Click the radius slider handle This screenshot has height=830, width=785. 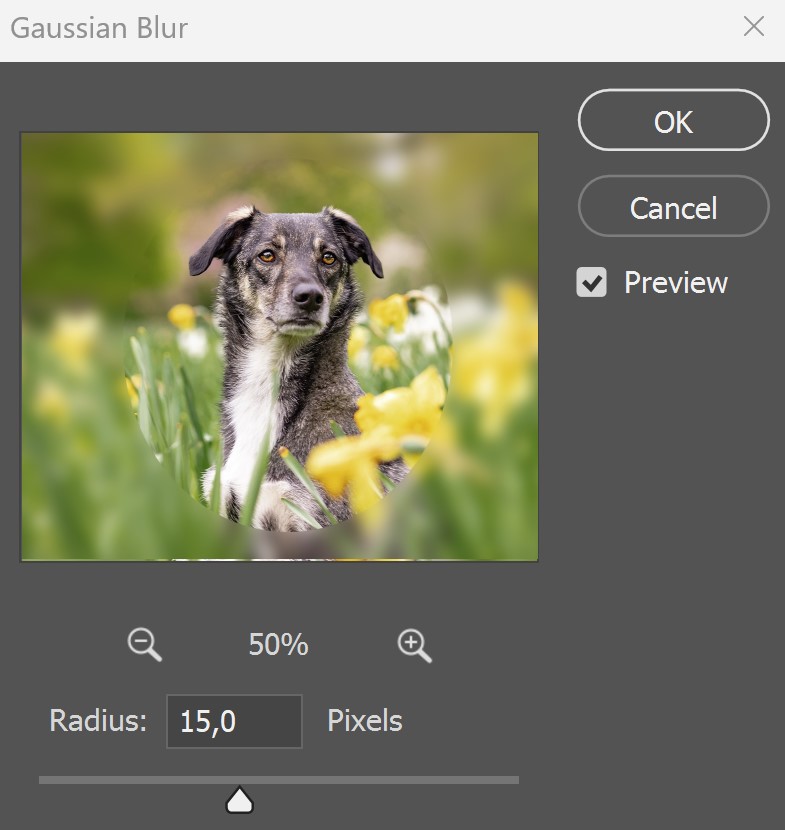[240, 800]
